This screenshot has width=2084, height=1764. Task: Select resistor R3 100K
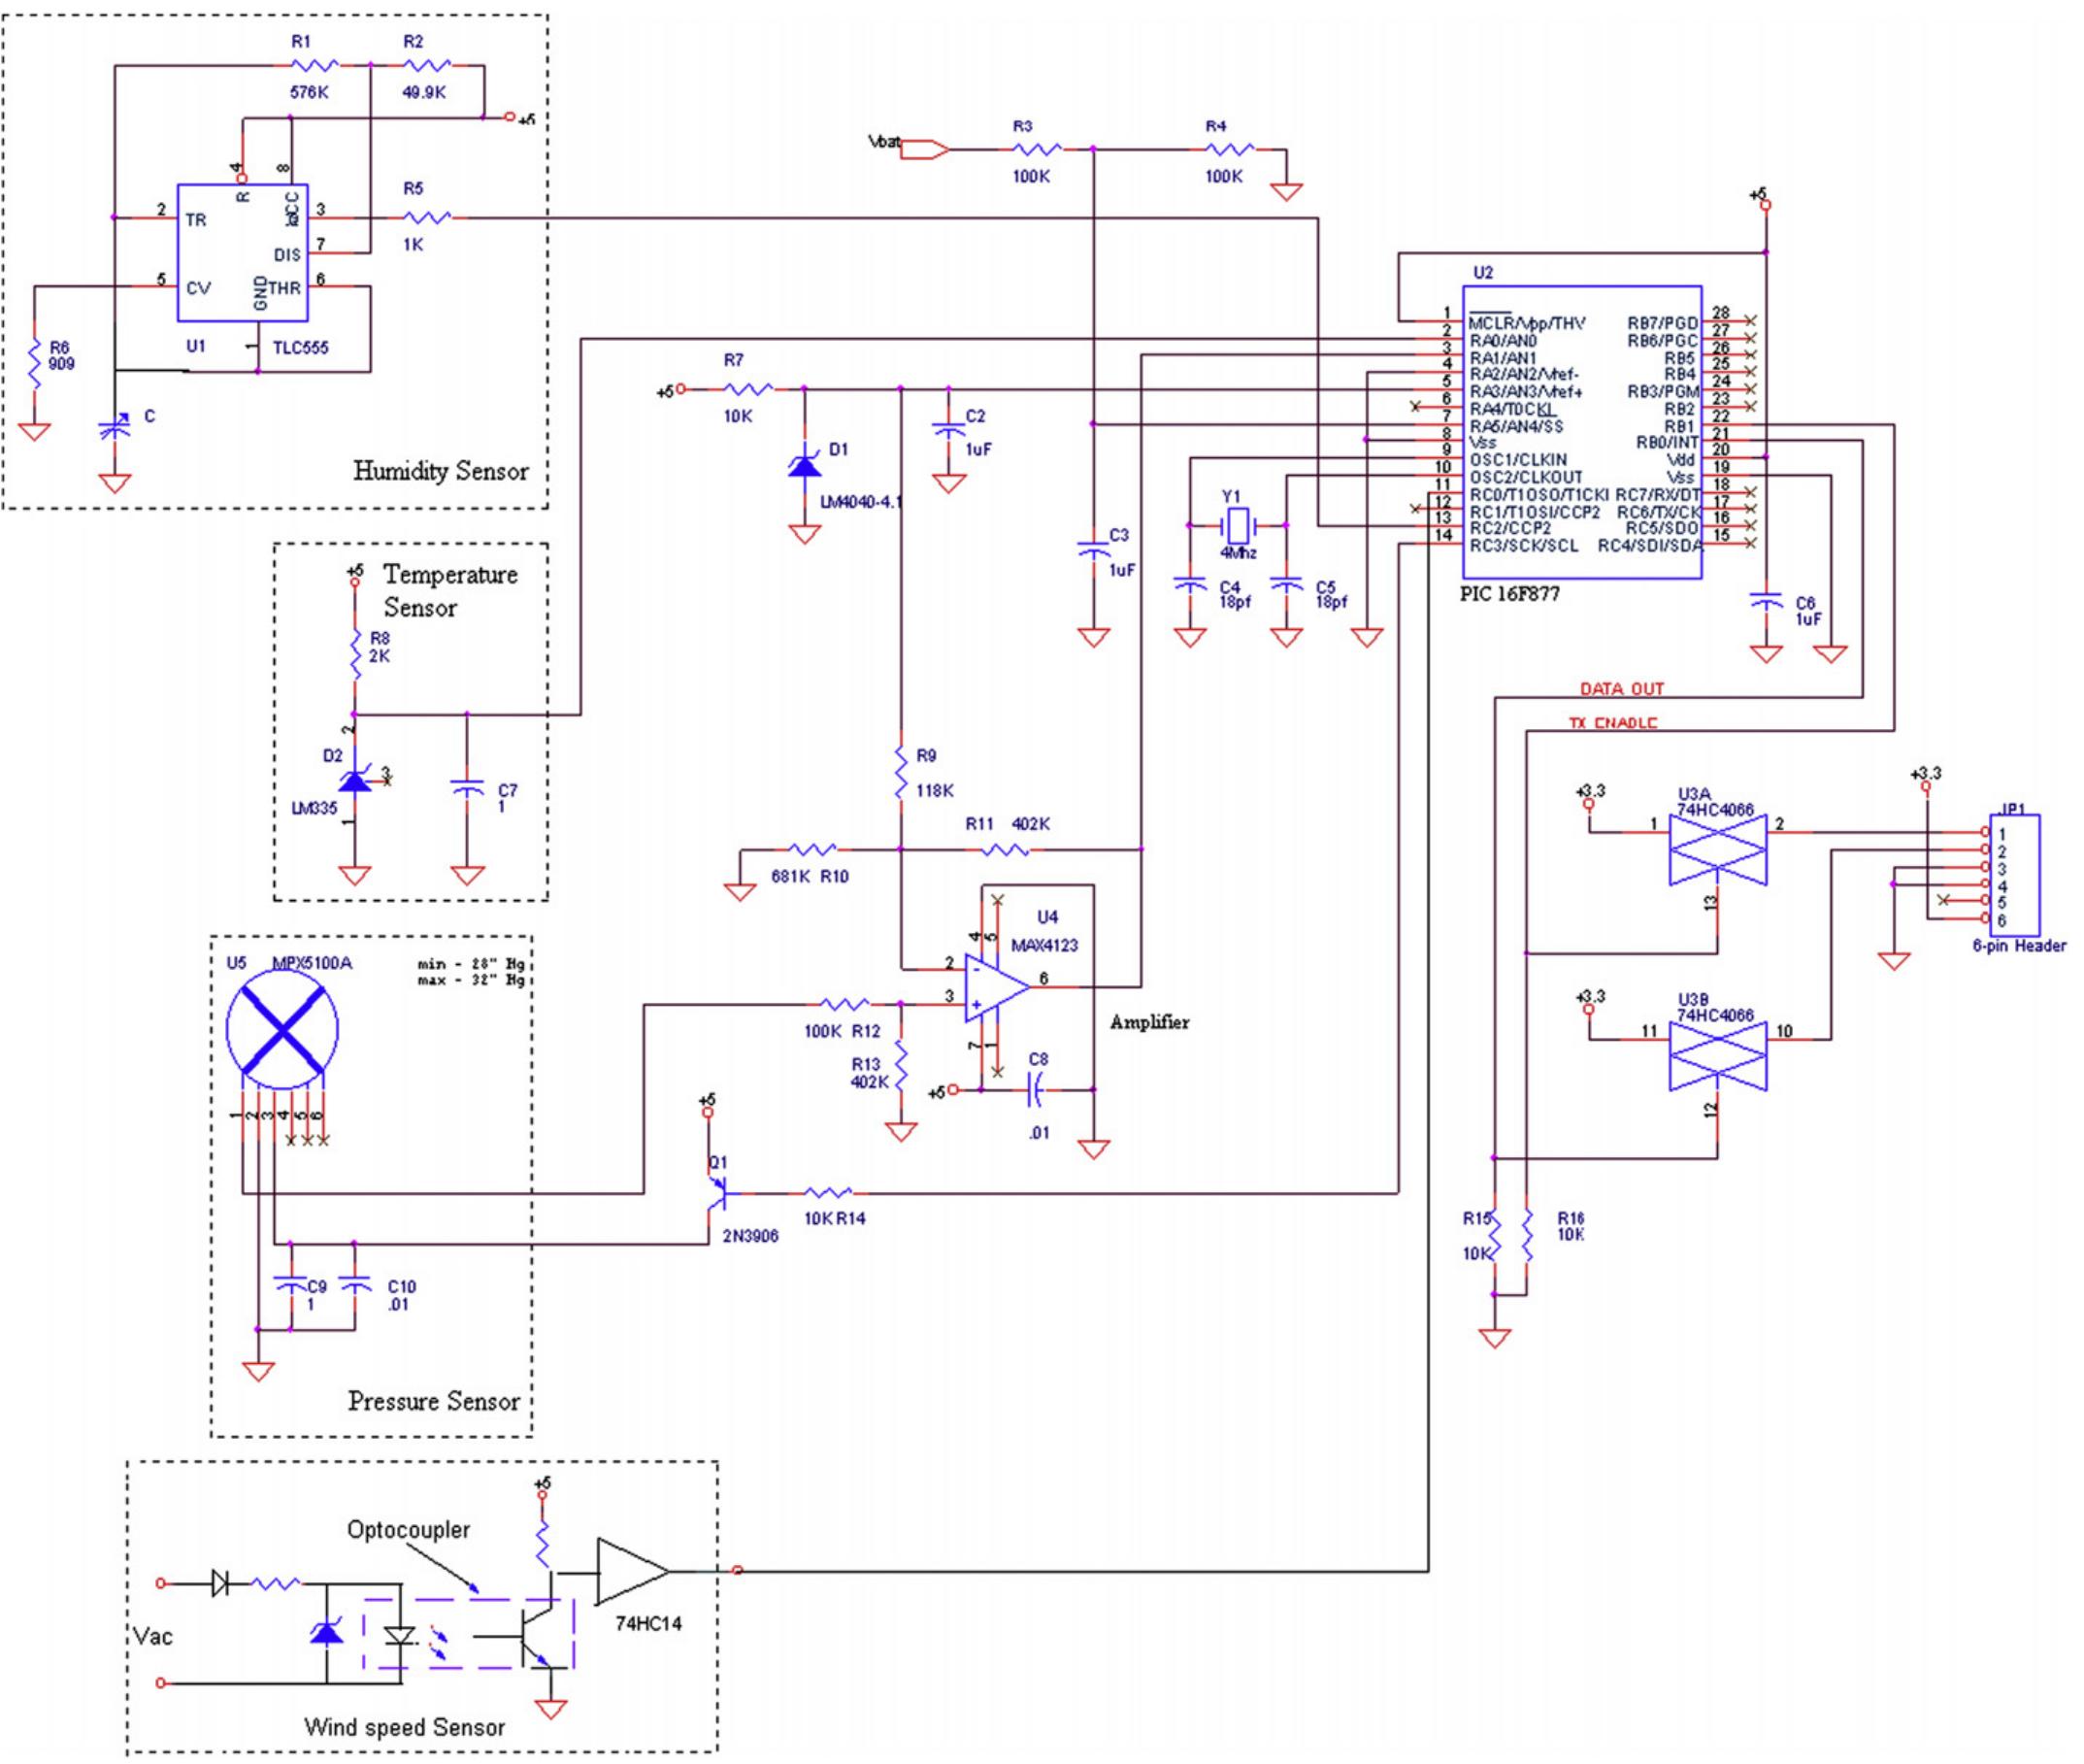pyautogui.click(x=1037, y=150)
